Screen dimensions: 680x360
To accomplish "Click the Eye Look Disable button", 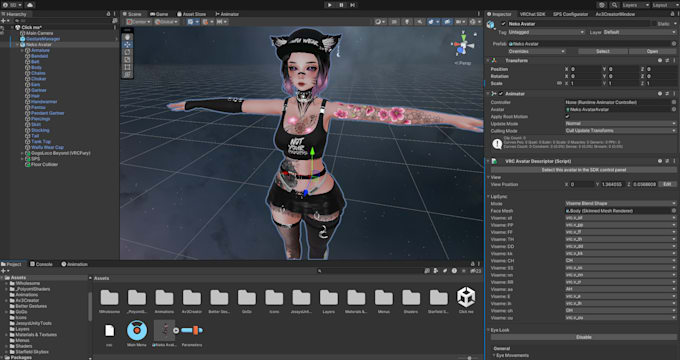I will point(584,337).
